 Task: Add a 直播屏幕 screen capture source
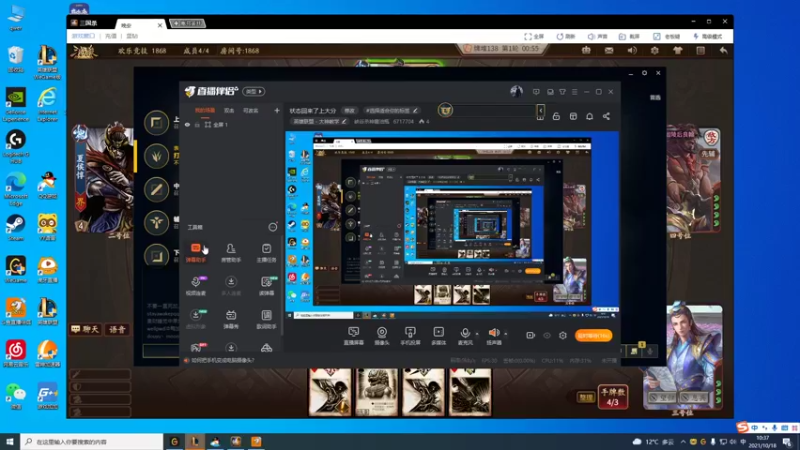coord(354,336)
